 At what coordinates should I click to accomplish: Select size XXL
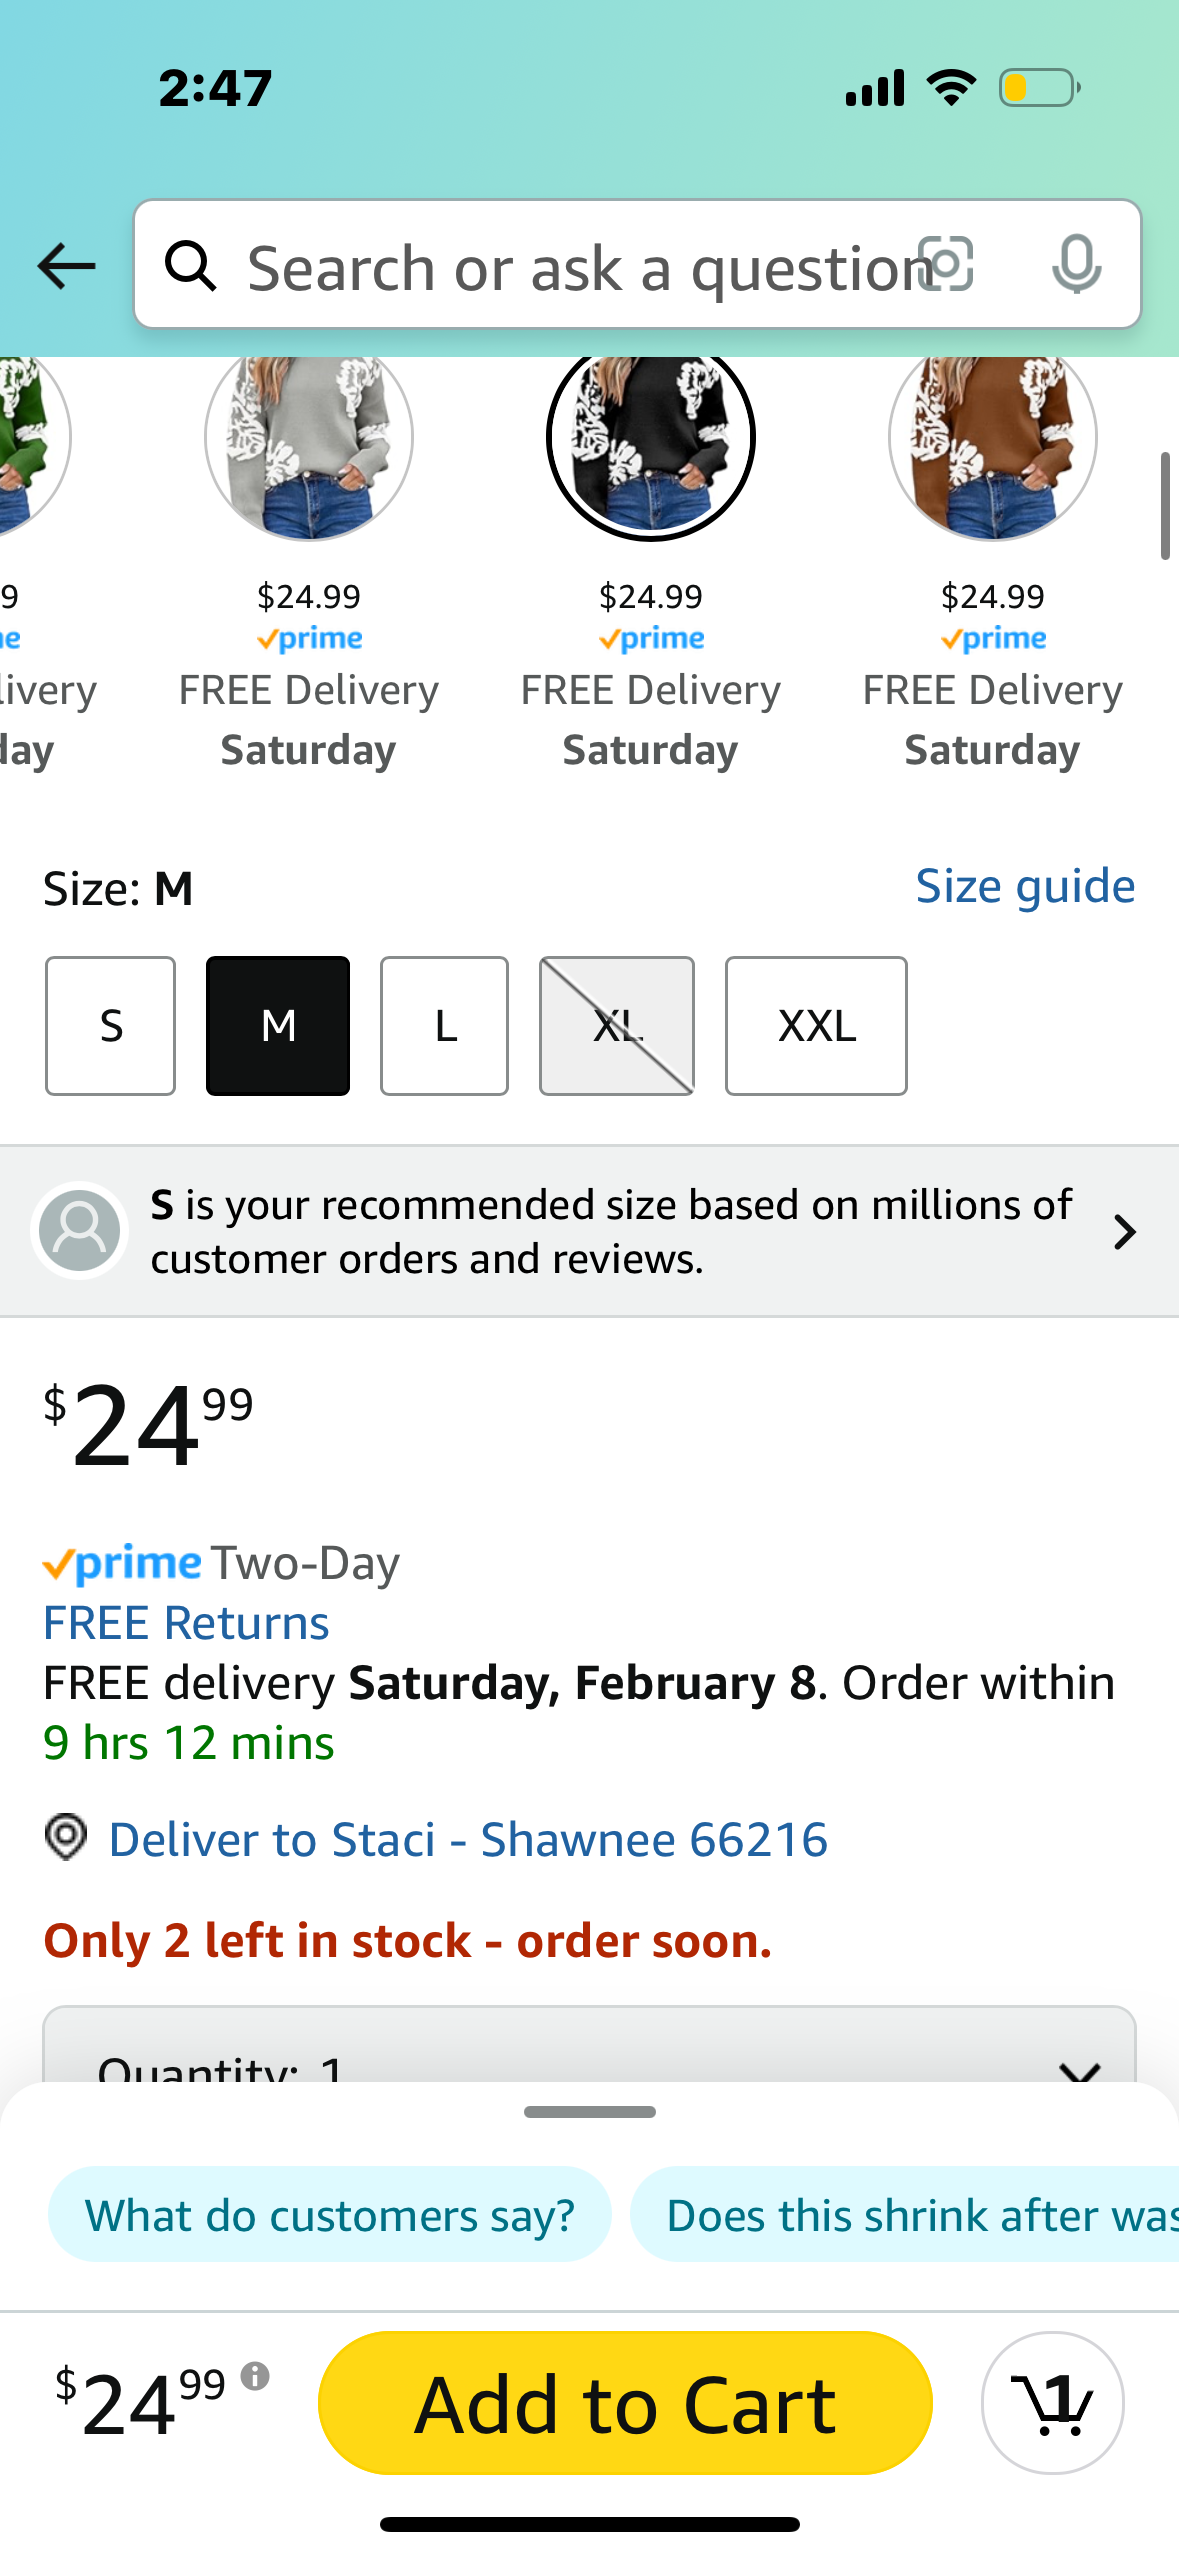coord(816,1026)
